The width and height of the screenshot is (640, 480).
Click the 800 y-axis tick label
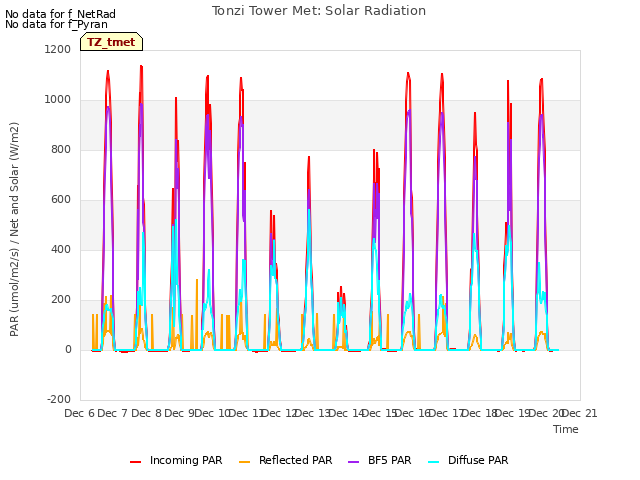pyautogui.click(x=61, y=149)
